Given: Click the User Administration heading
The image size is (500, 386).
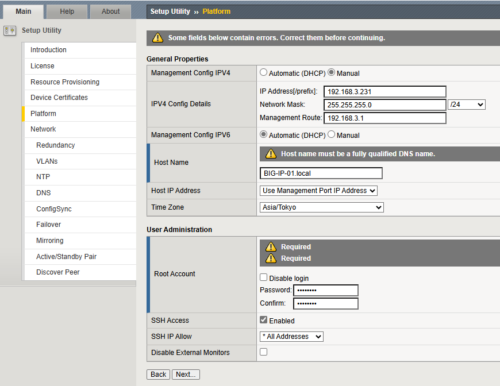Looking at the screenshot, I should point(179,230).
